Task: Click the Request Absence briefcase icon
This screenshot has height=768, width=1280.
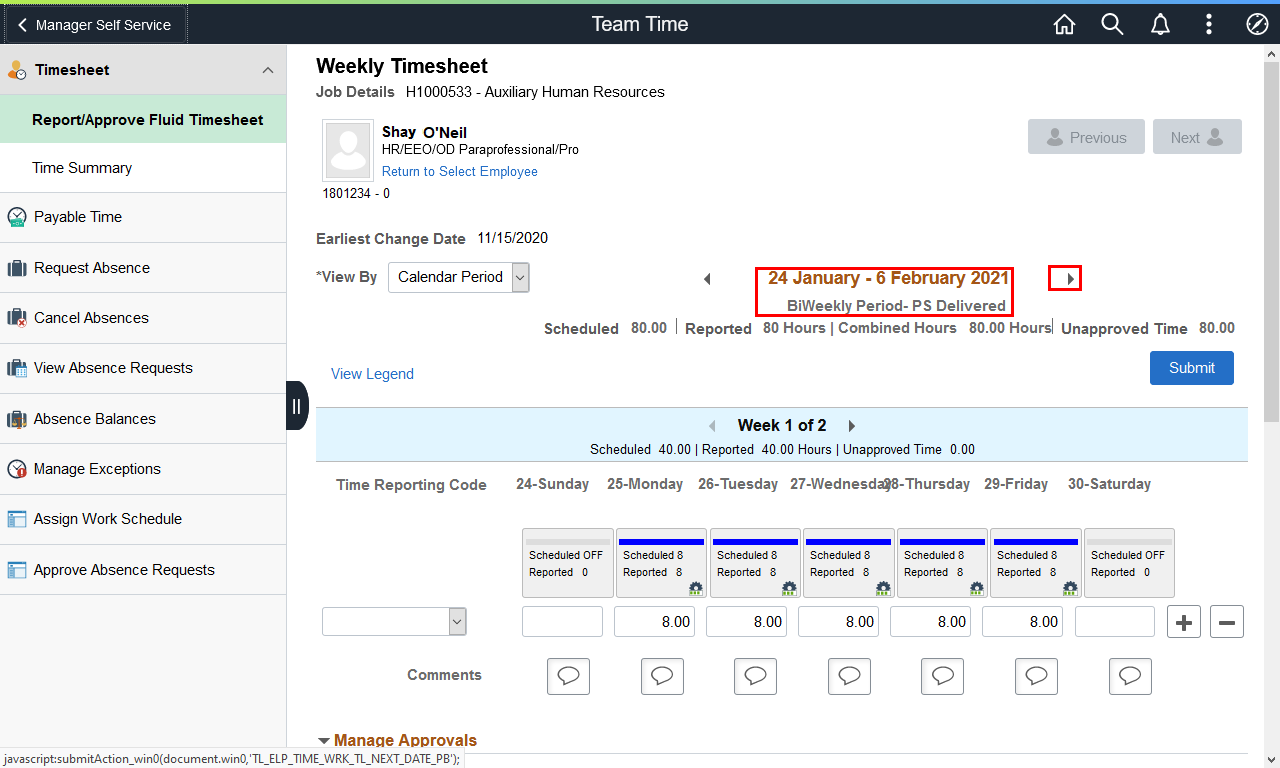Action: point(17,268)
